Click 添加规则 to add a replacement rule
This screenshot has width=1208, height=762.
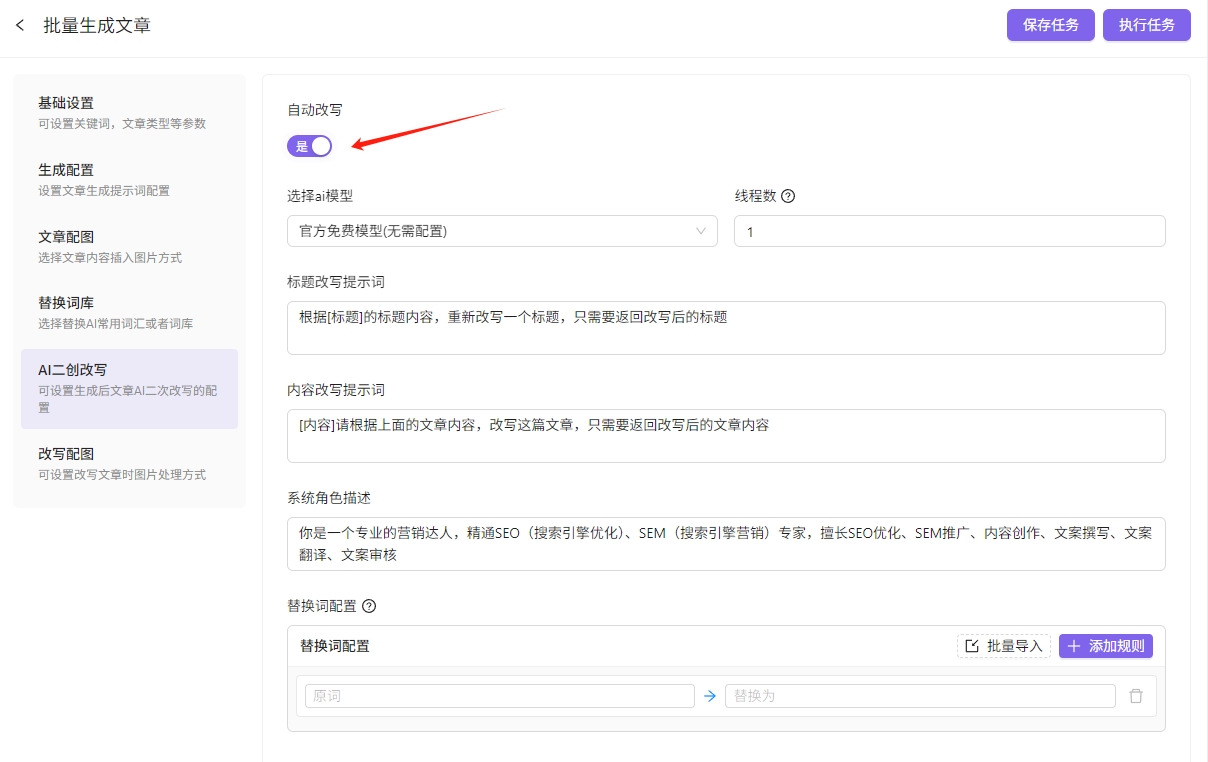1105,646
